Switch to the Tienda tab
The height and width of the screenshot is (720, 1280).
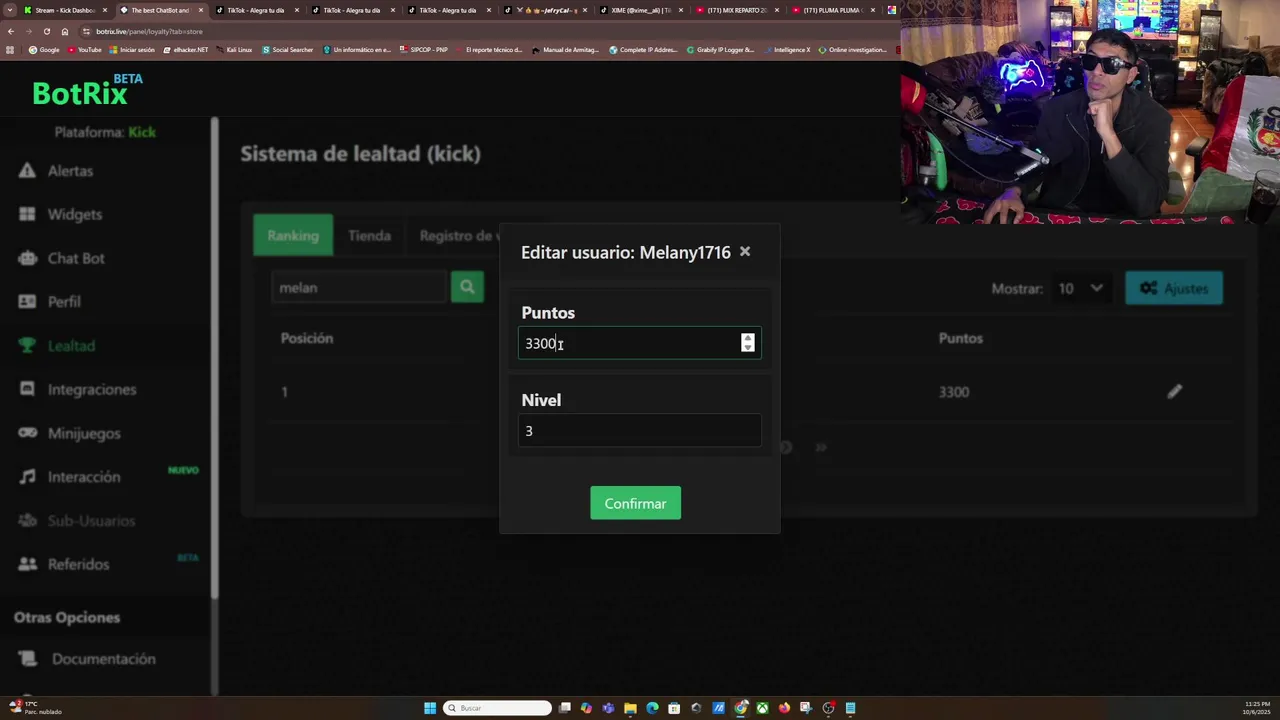pos(369,235)
